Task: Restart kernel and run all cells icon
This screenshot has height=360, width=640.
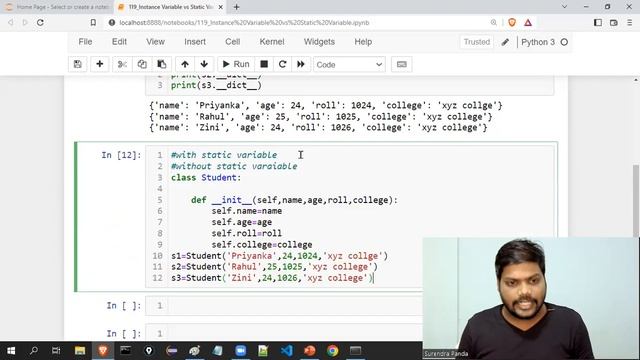Action: (301, 64)
